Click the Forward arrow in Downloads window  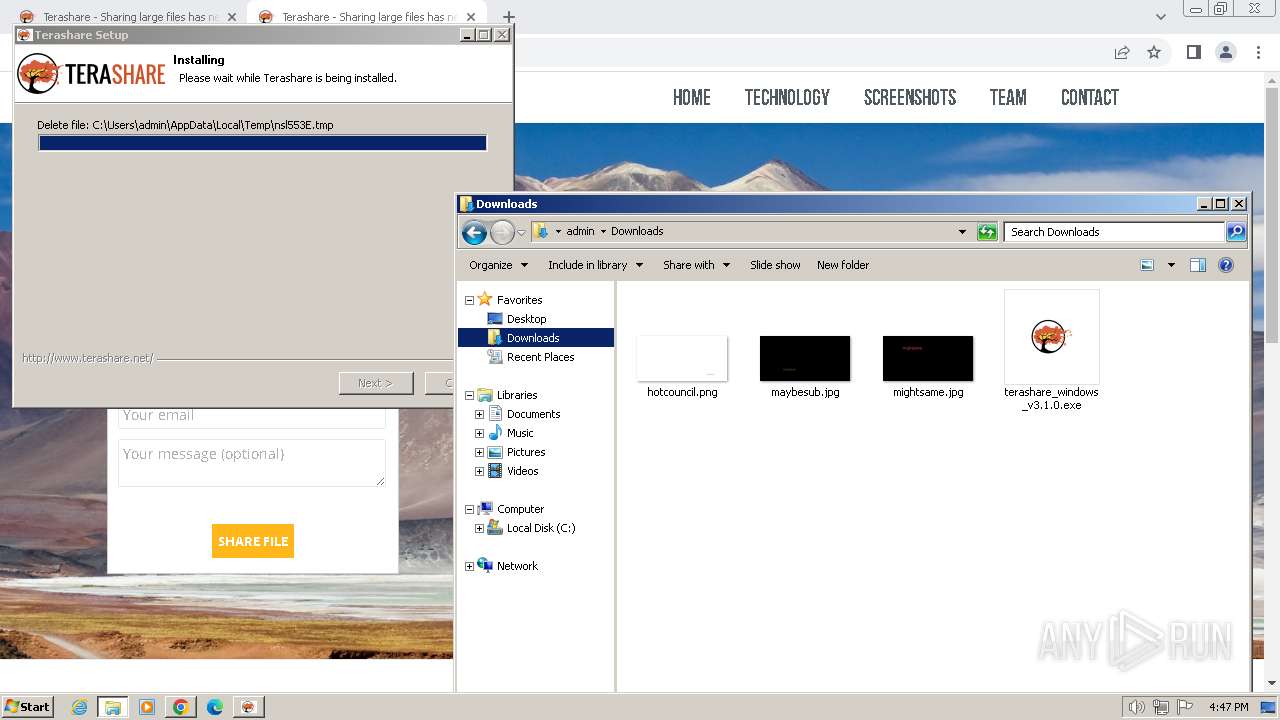tap(502, 232)
